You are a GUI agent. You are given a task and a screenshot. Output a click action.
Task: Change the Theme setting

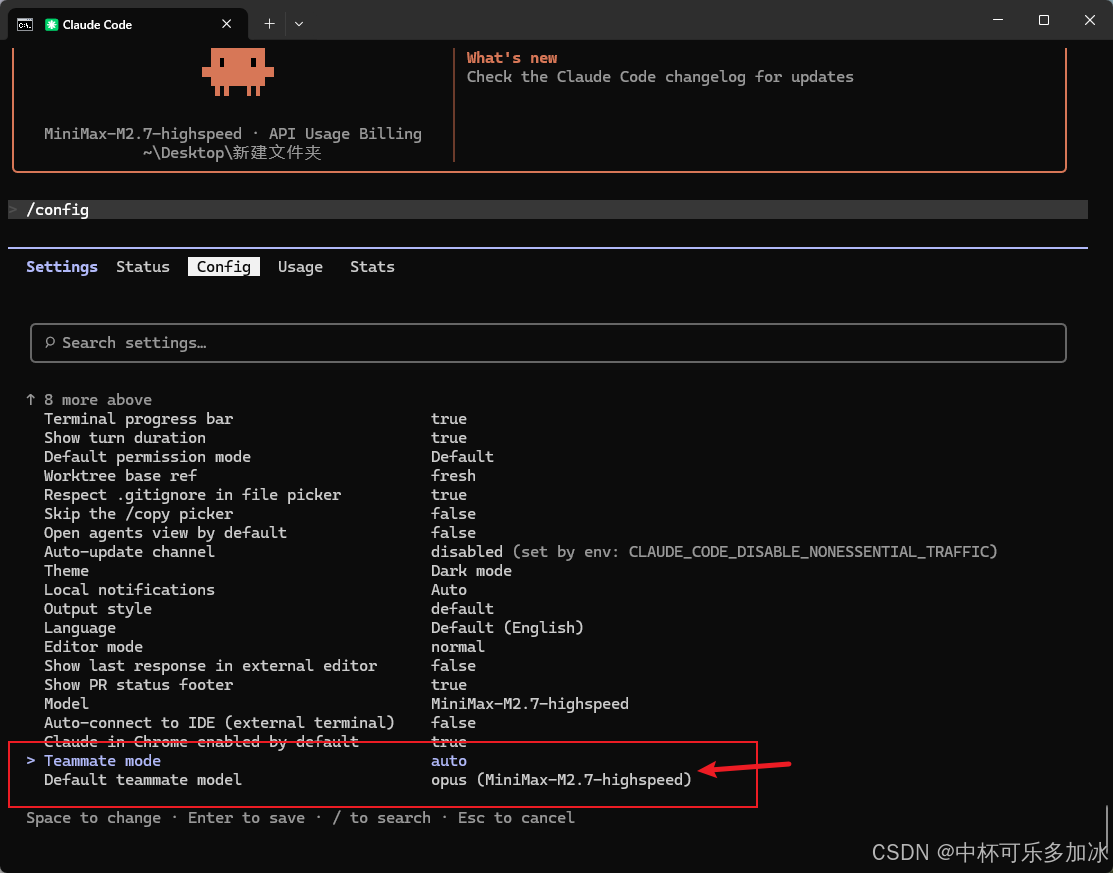(x=278, y=571)
